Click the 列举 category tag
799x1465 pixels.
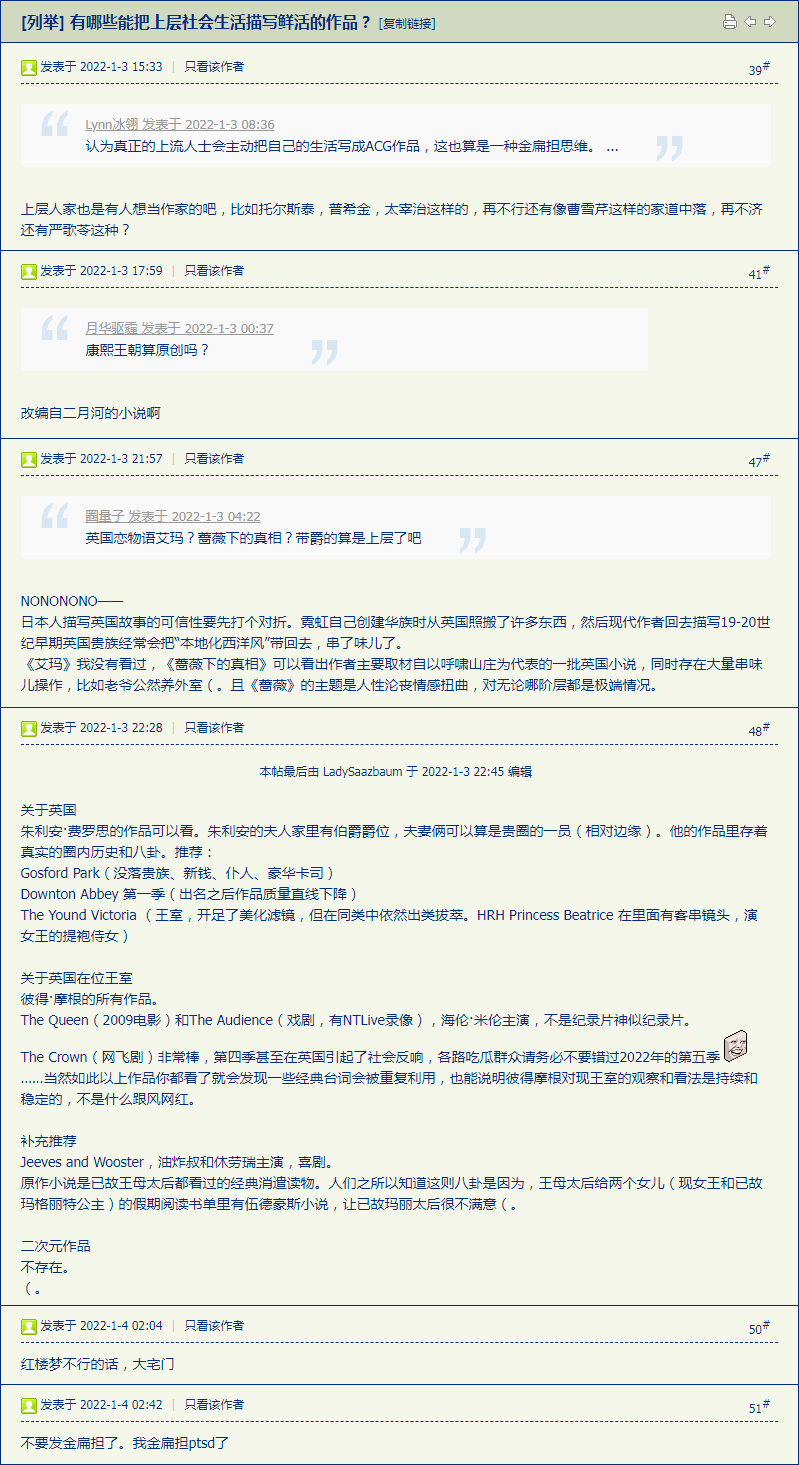[x=43, y=22]
